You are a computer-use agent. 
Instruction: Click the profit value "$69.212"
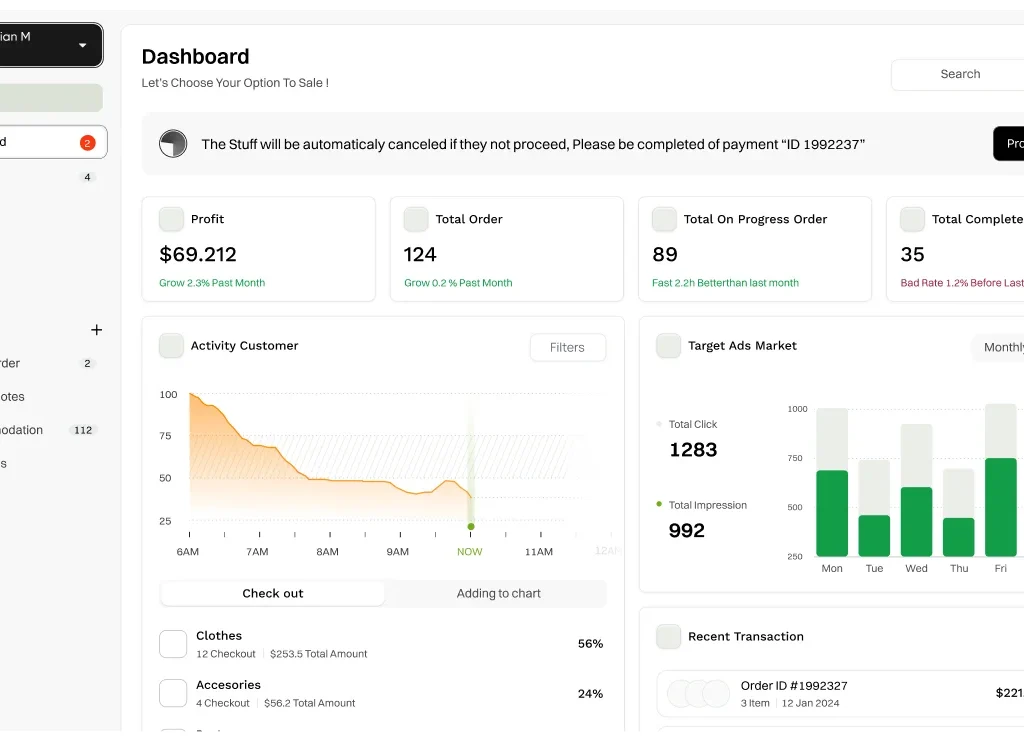[198, 254]
